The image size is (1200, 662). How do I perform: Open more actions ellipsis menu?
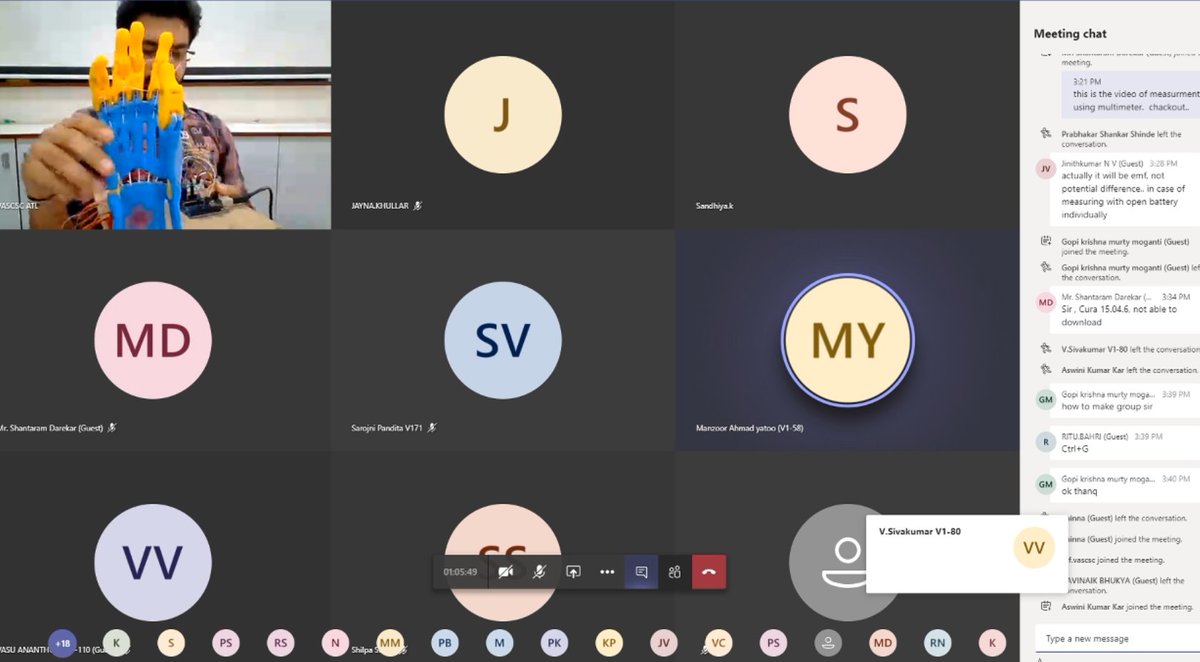pyautogui.click(x=607, y=572)
